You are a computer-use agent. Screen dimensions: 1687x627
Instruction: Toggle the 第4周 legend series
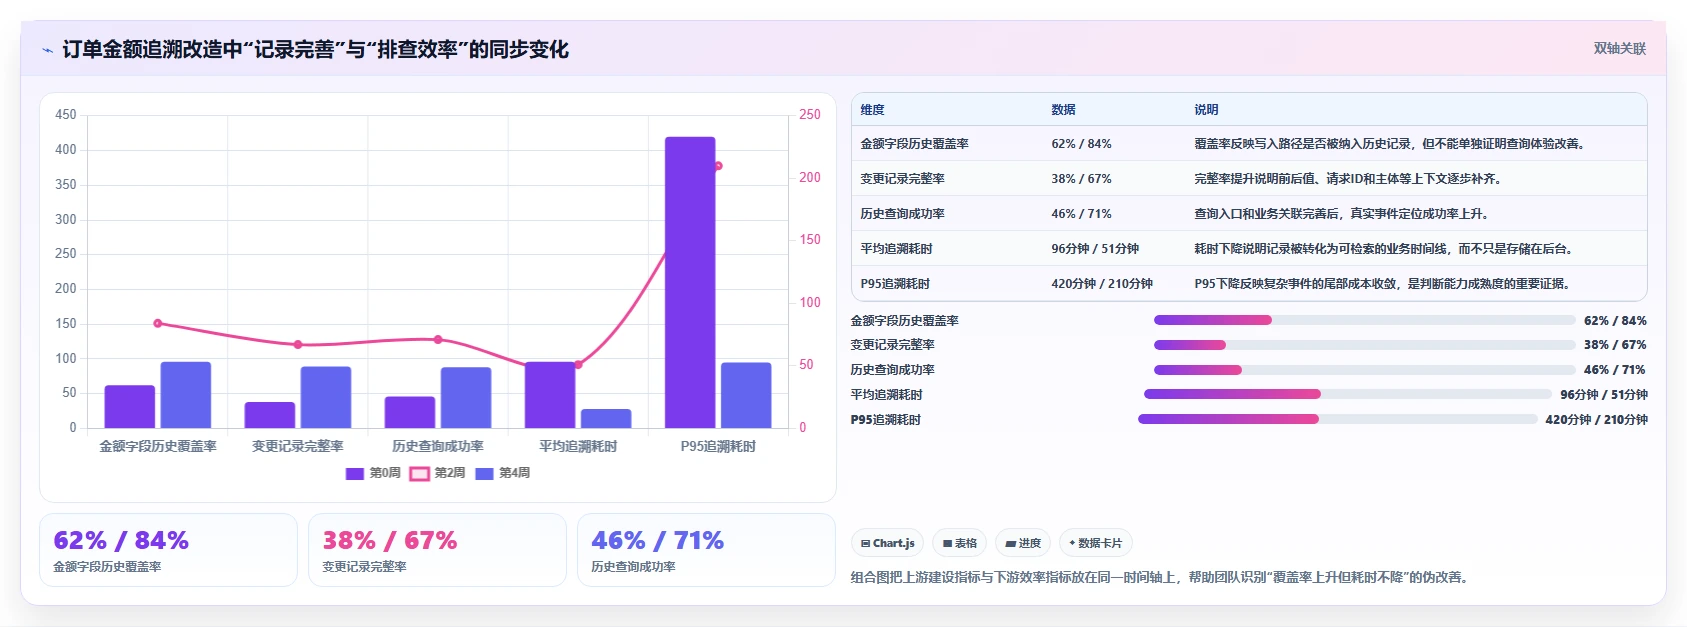click(x=502, y=473)
